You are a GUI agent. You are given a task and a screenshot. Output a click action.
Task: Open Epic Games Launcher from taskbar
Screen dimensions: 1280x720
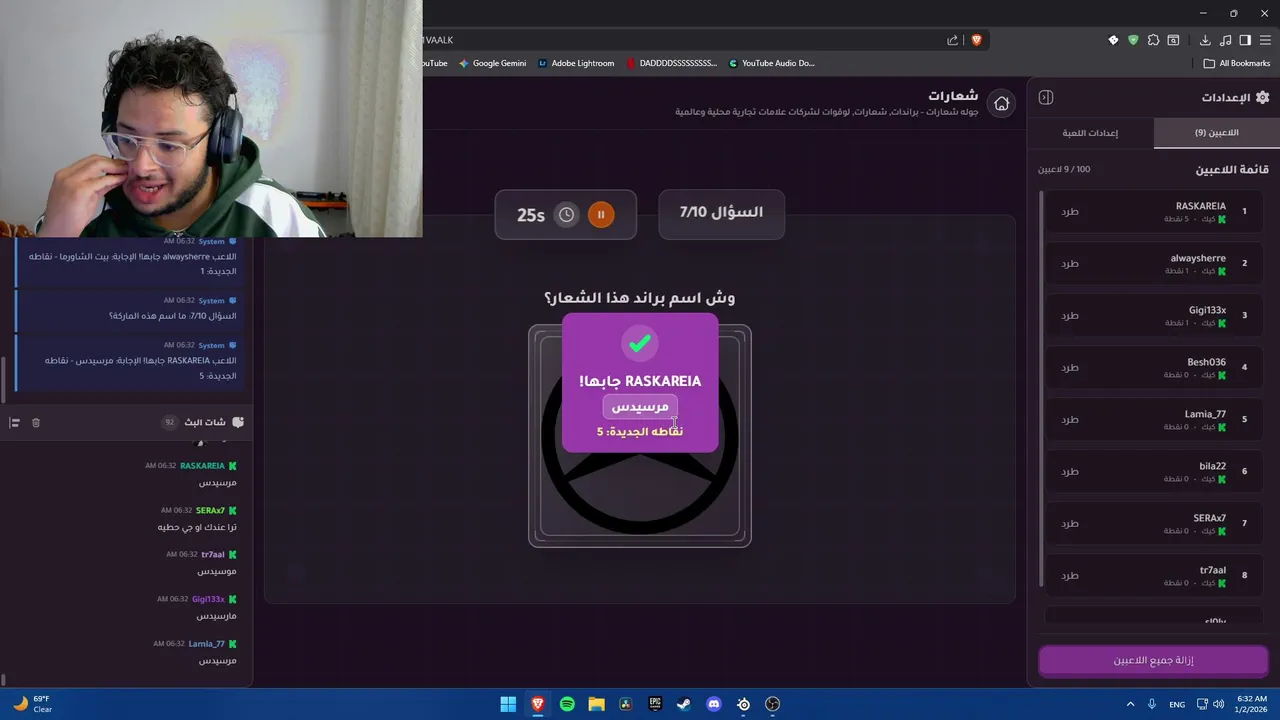pos(655,704)
